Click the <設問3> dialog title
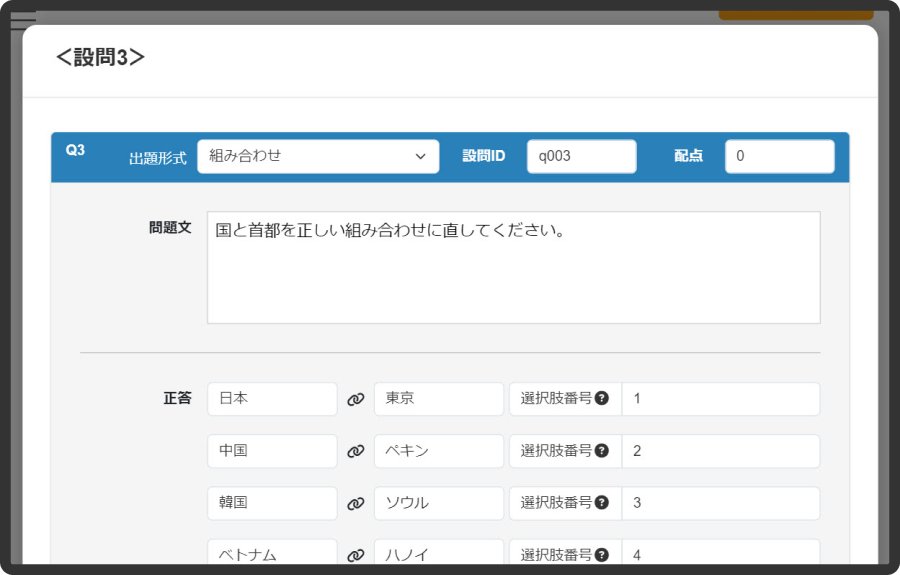Viewport: 900px width, 575px height. pyautogui.click(x=100, y=57)
